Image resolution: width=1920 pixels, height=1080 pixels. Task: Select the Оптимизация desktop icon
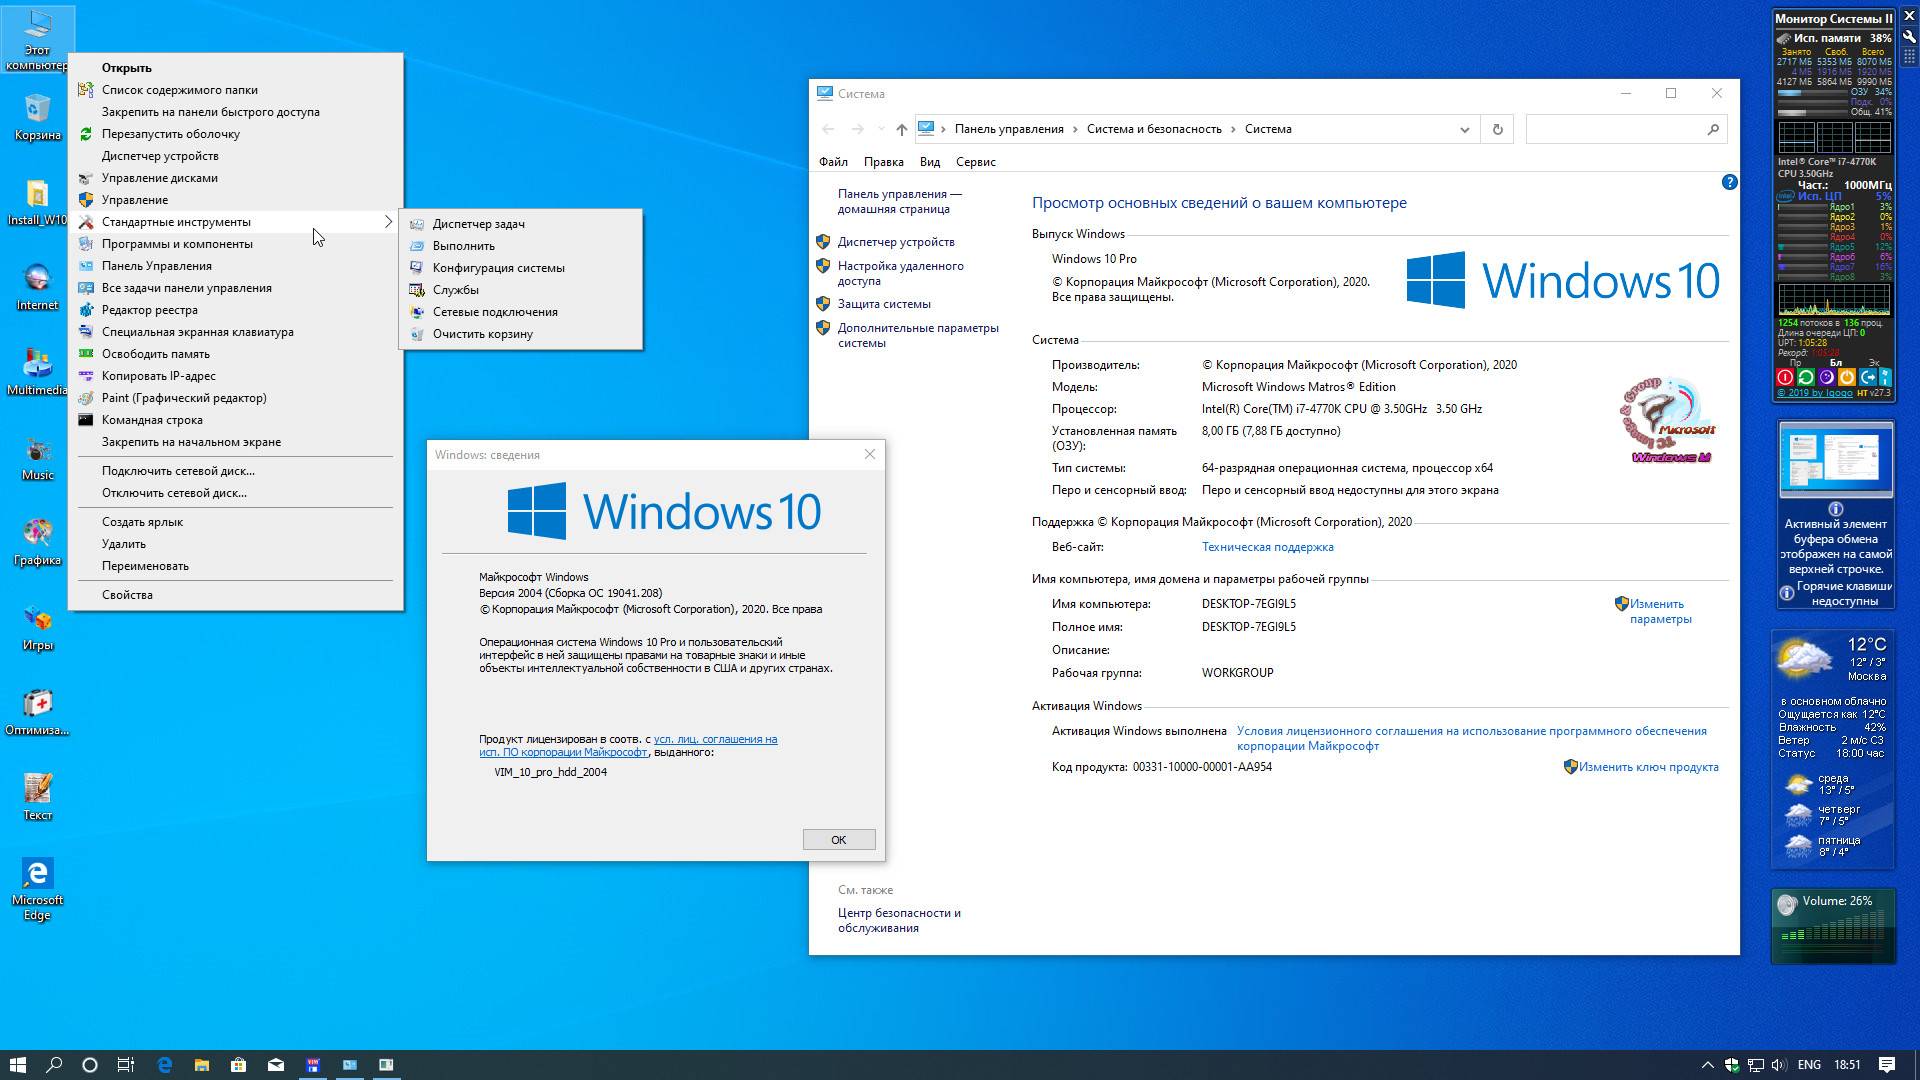(37, 712)
